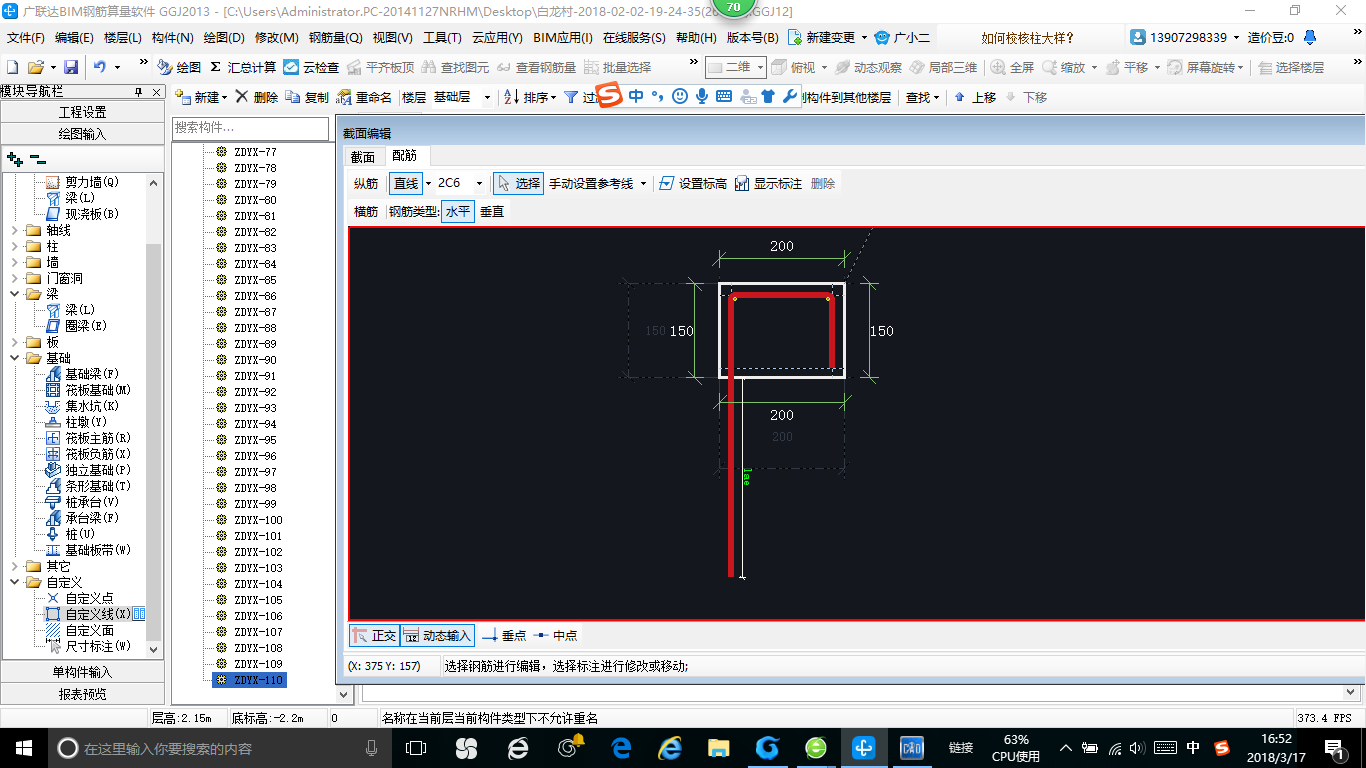Click 动态观察 orbit view tool

point(868,67)
